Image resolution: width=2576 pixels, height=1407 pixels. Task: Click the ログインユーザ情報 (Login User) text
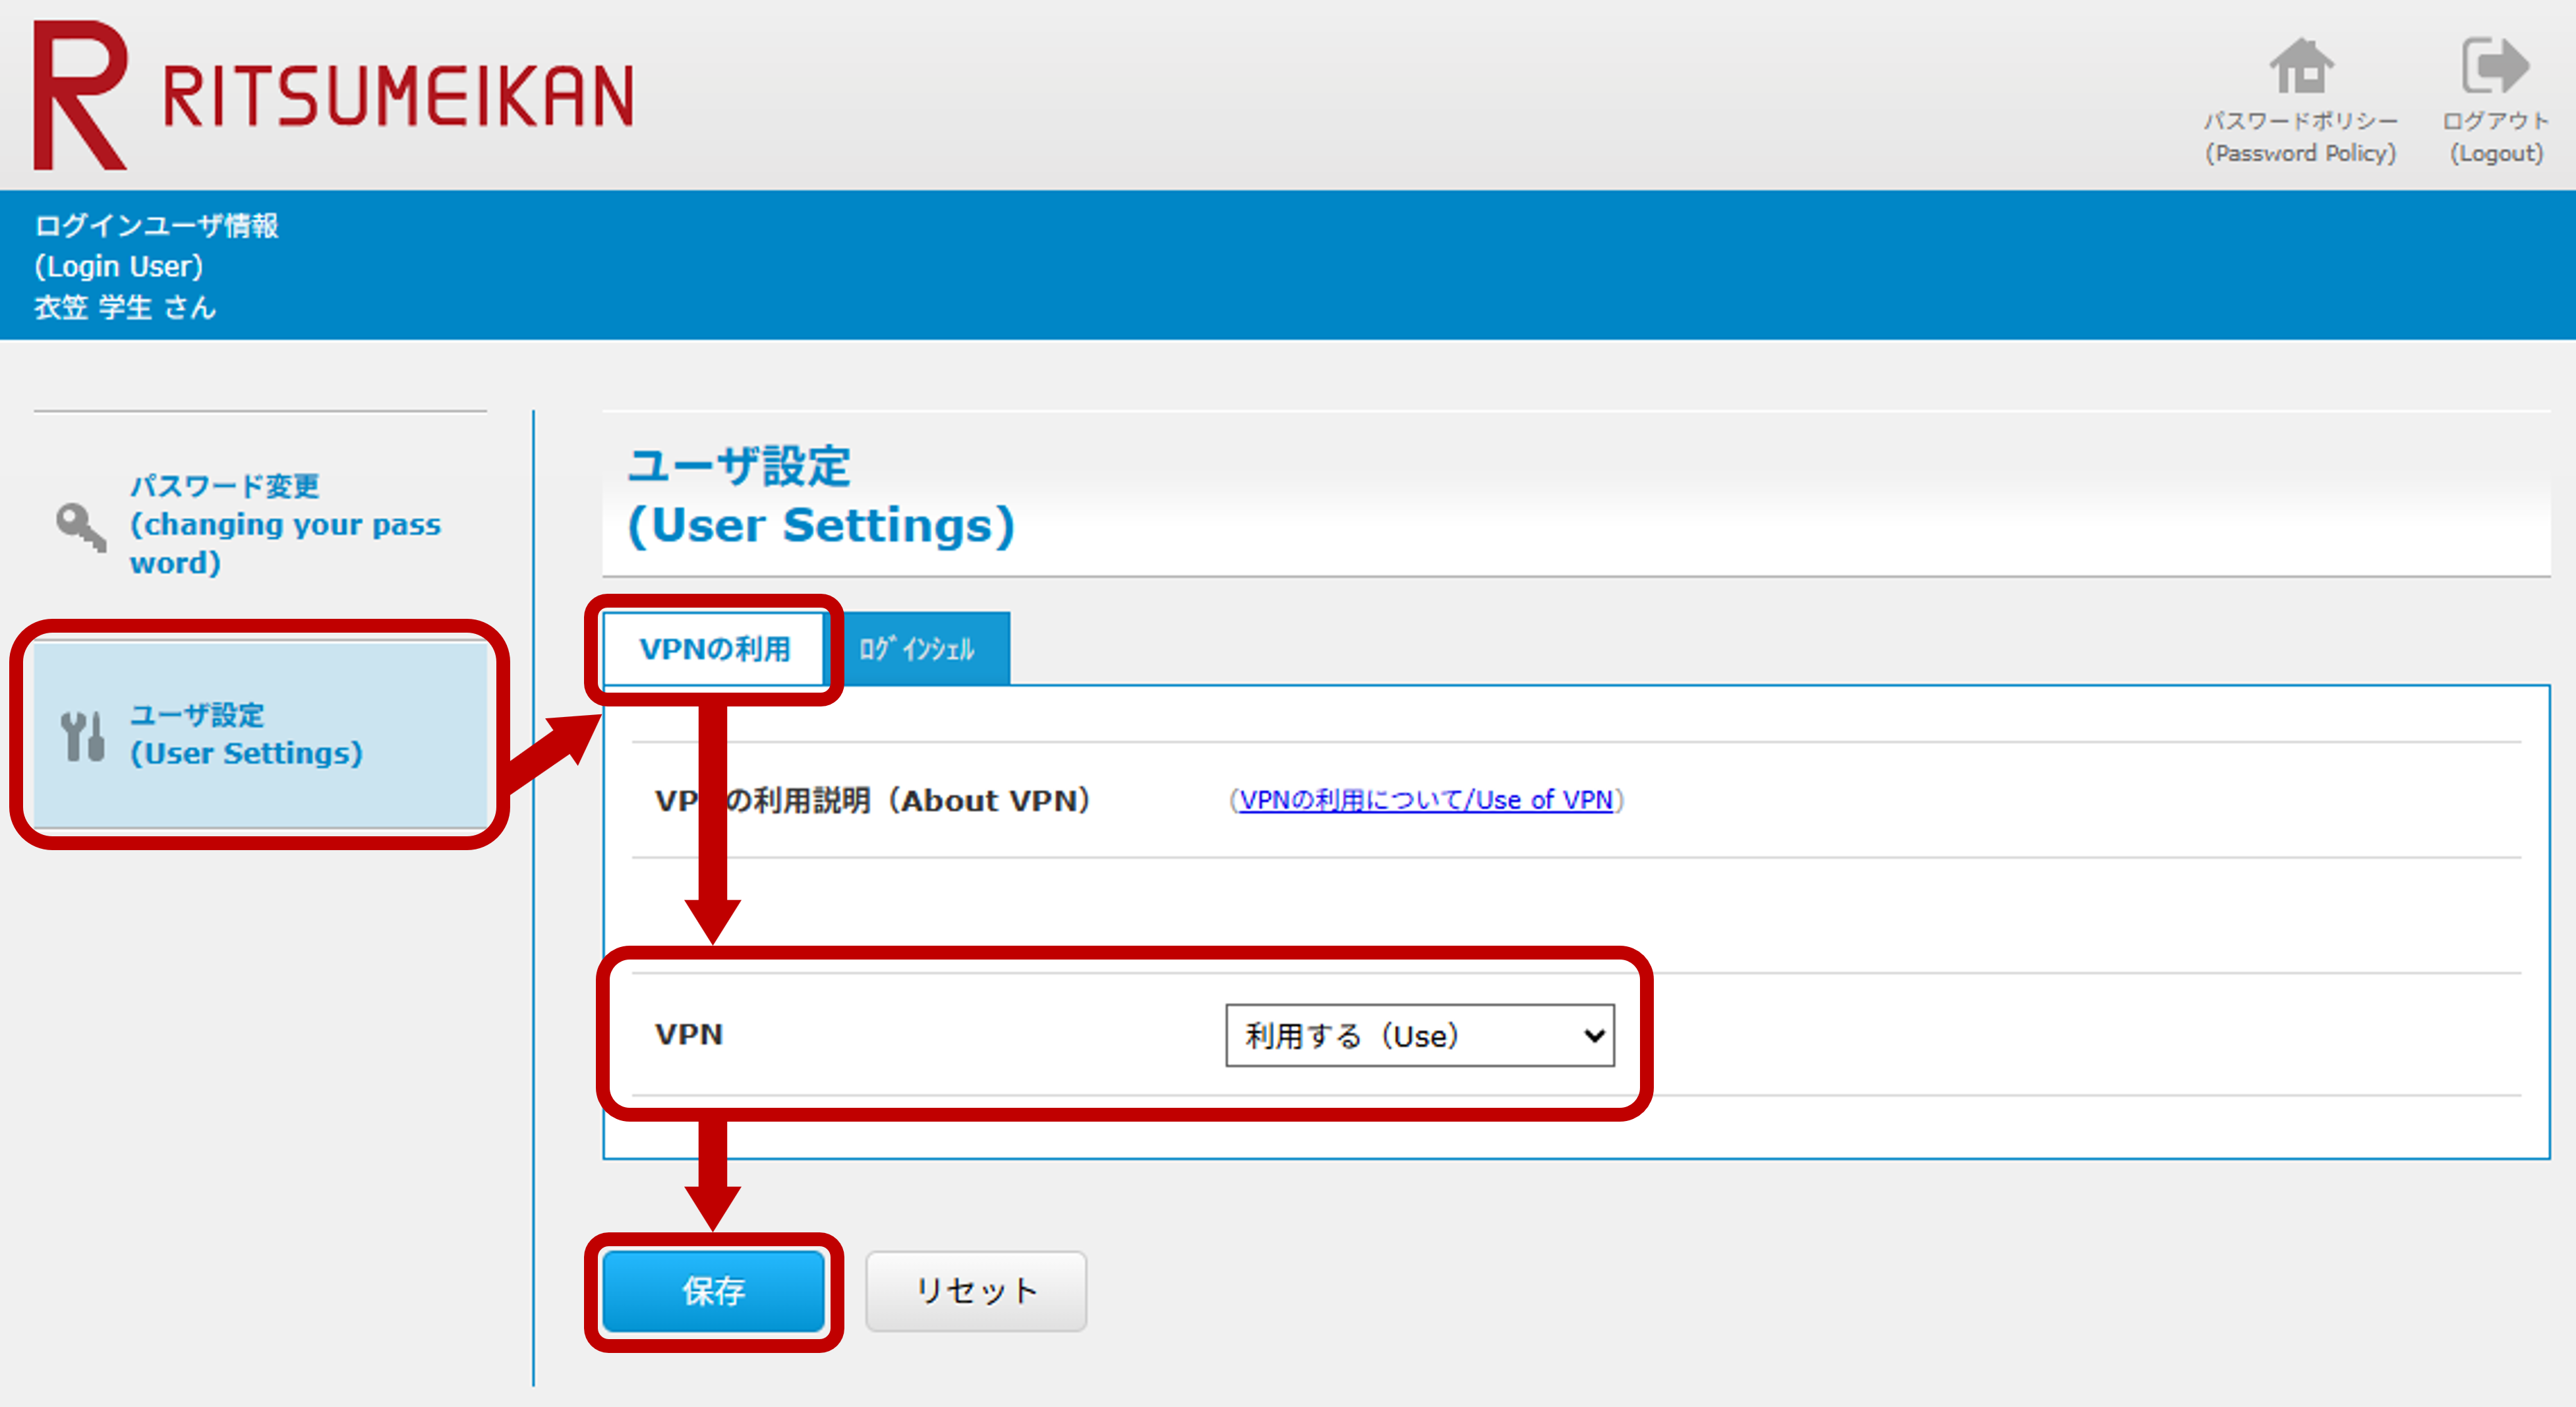point(156,246)
